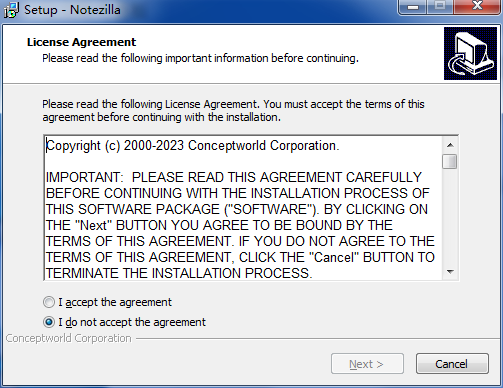Click the license scrollbar down arrow
The height and width of the screenshot is (388, 503).
(x=450, y=272)
